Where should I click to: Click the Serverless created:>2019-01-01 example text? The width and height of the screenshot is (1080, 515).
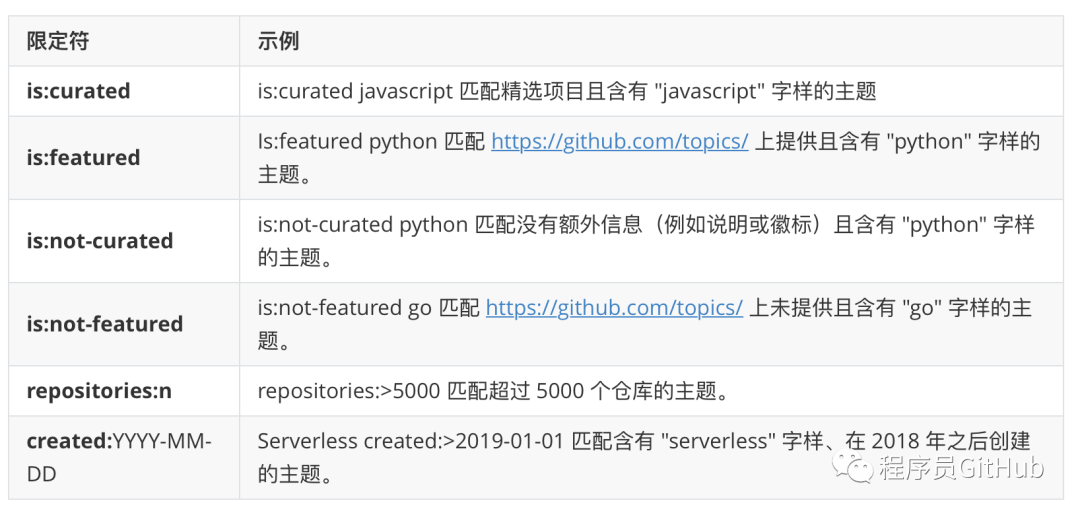click(x=412, y=441)
